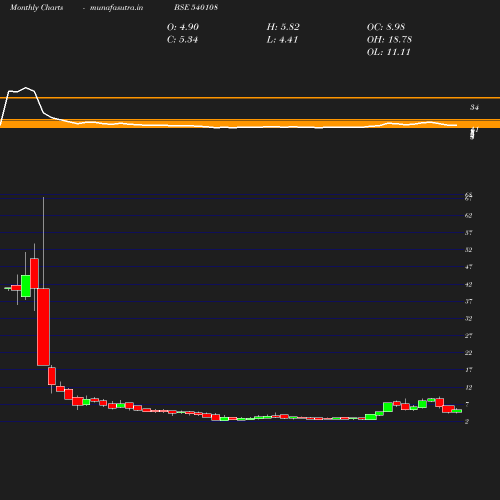Click the close price "C: 5.34"

click(182, 40)
